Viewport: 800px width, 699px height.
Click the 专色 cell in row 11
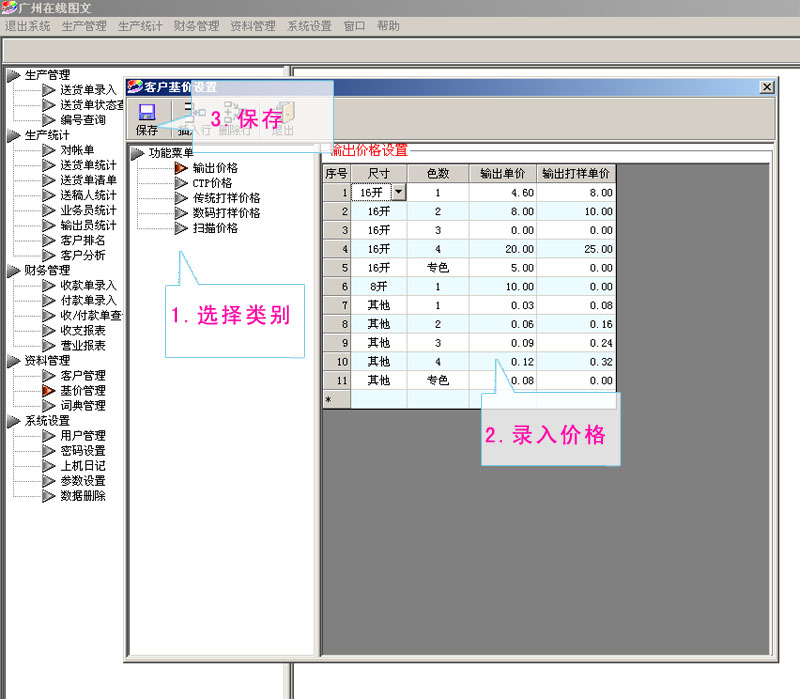[x=438, y=381]
